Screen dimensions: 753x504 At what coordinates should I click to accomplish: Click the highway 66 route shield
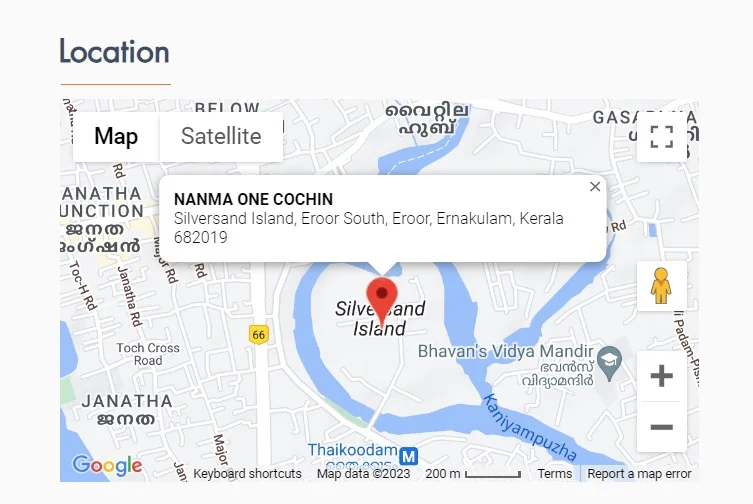259,334
